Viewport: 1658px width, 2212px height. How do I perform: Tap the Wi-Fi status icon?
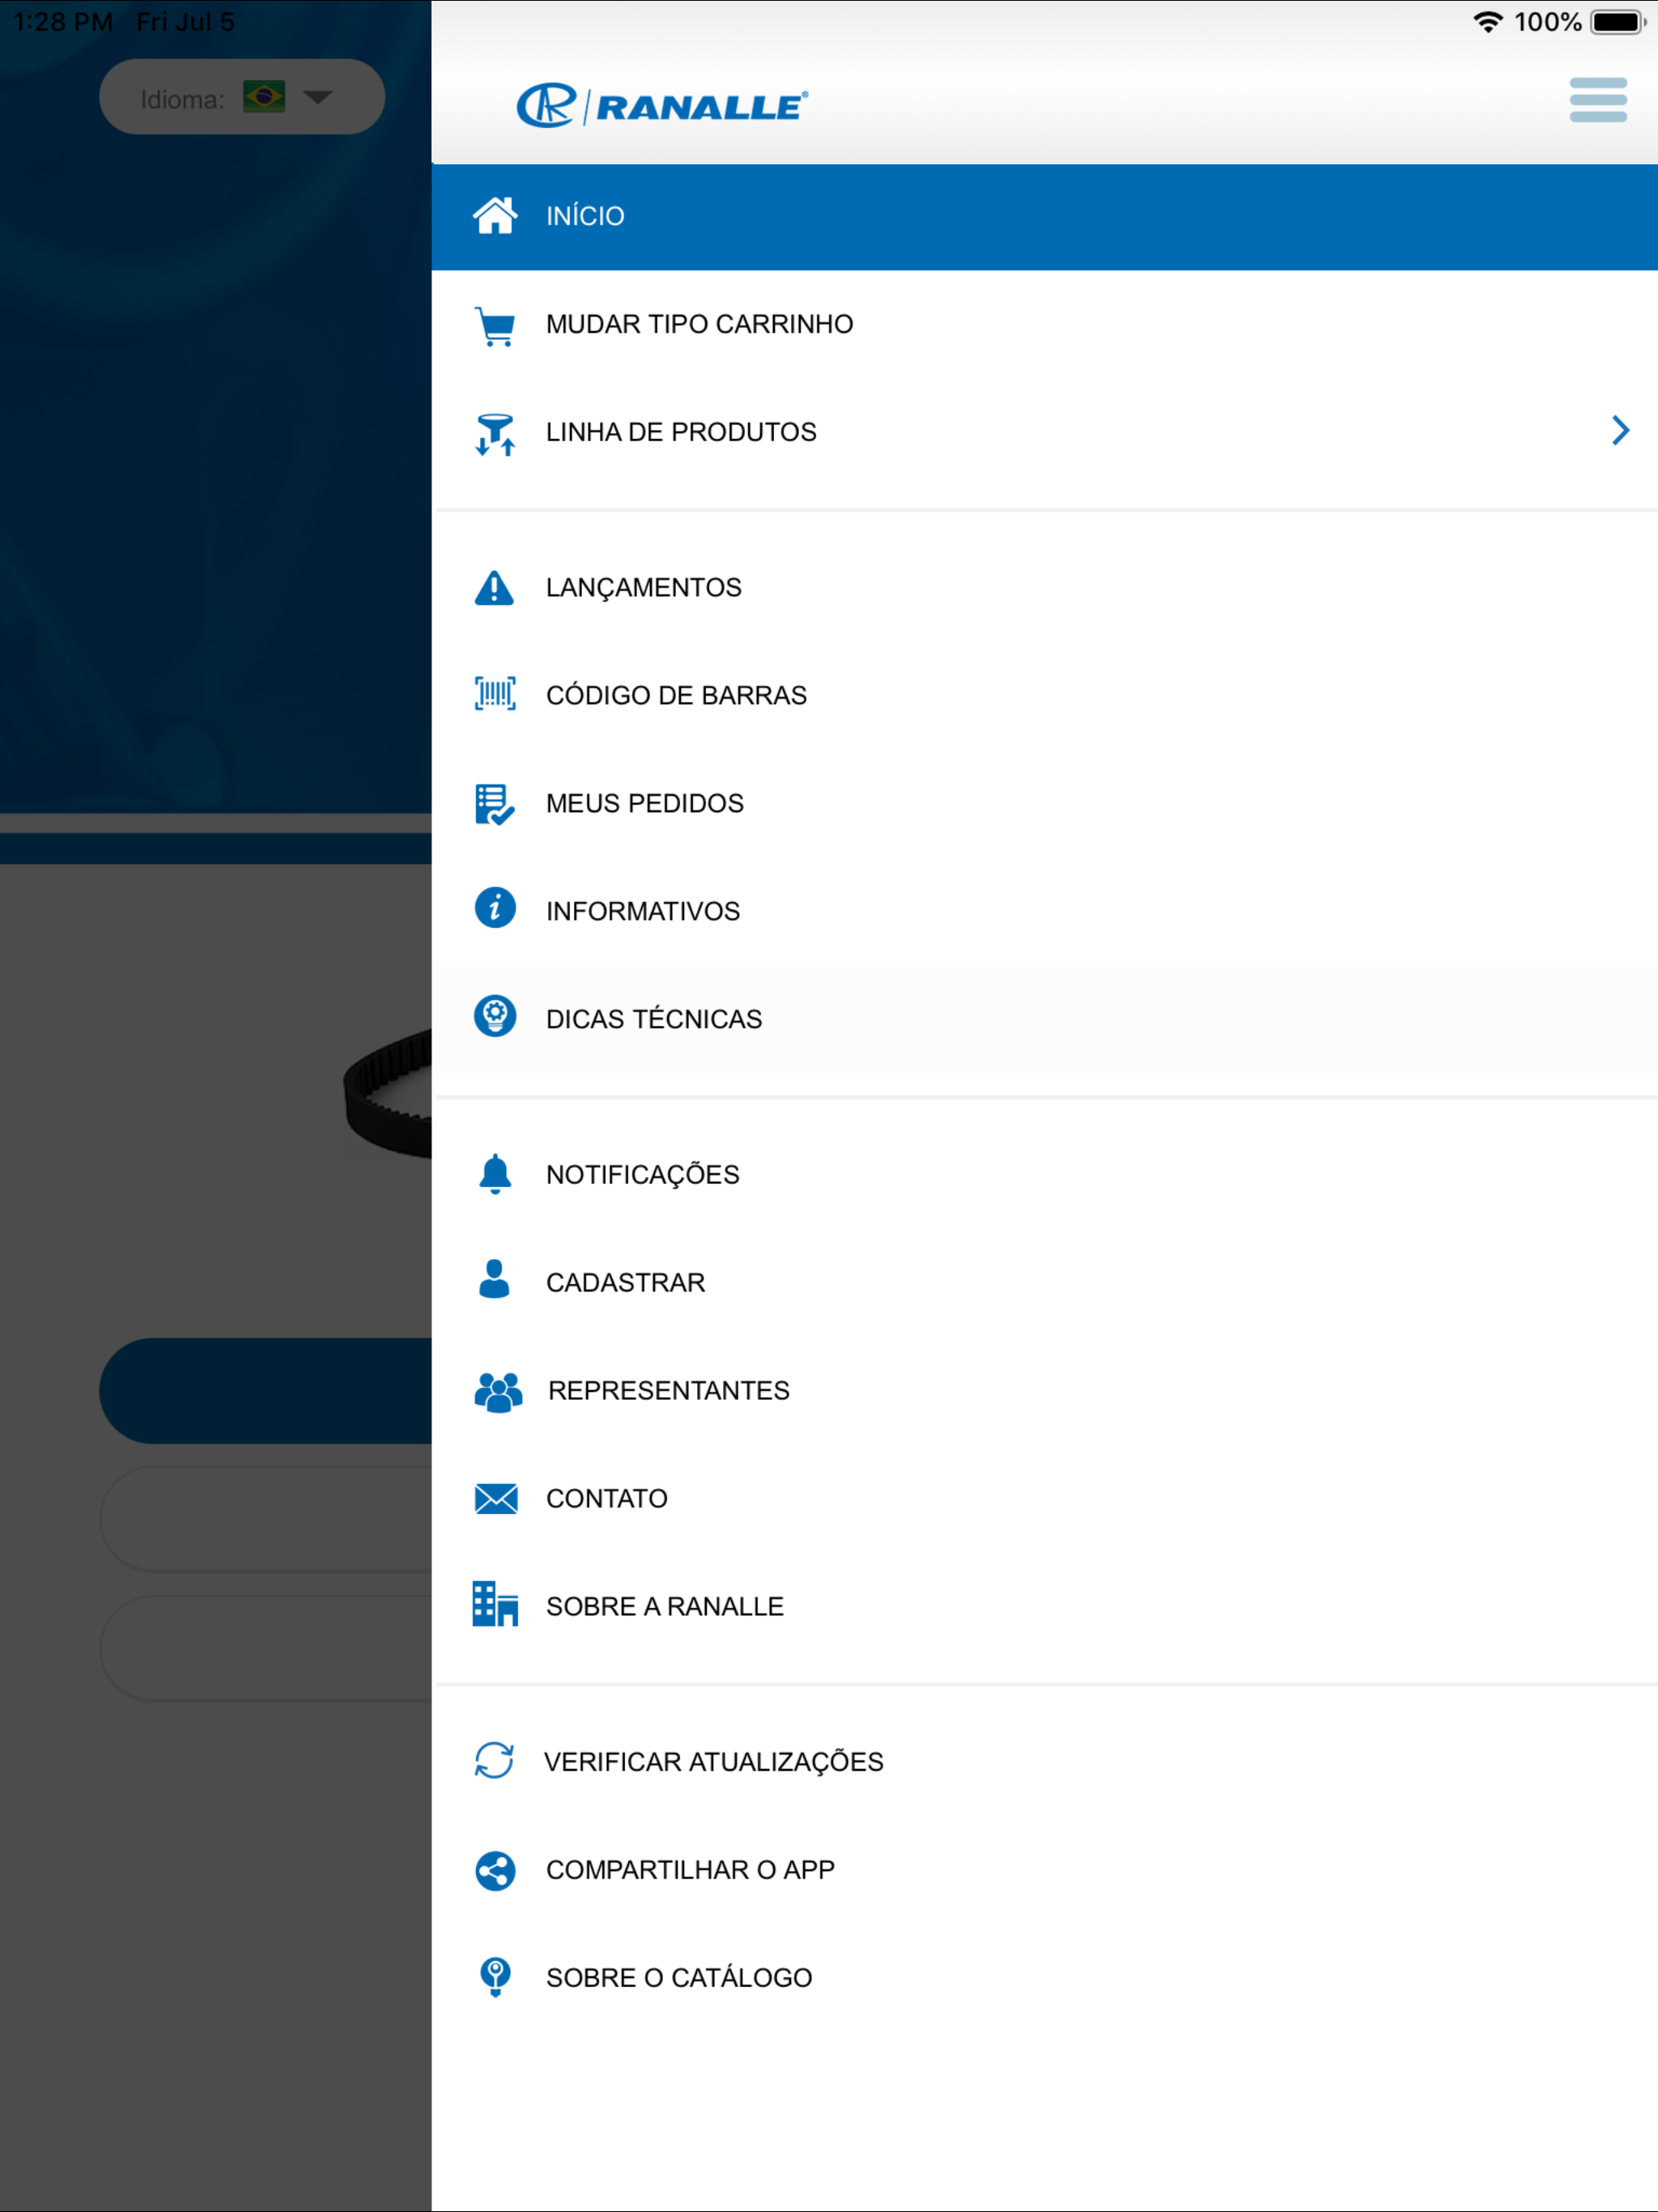coord(1488,22)
